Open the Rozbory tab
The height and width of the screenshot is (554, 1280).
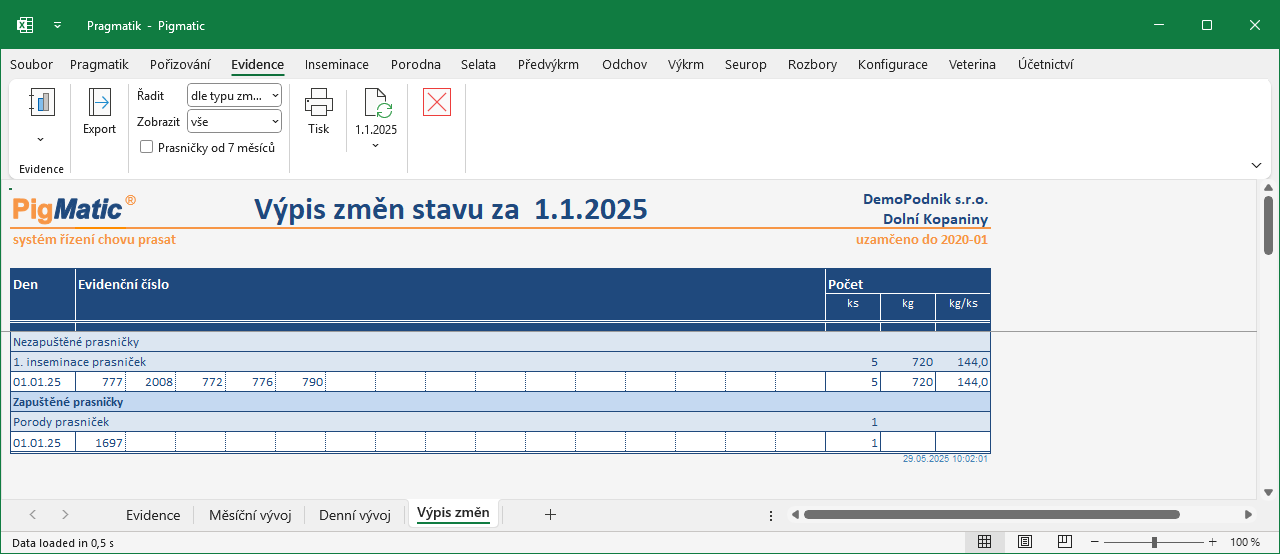pyautogui.click(x=812, y=64)
